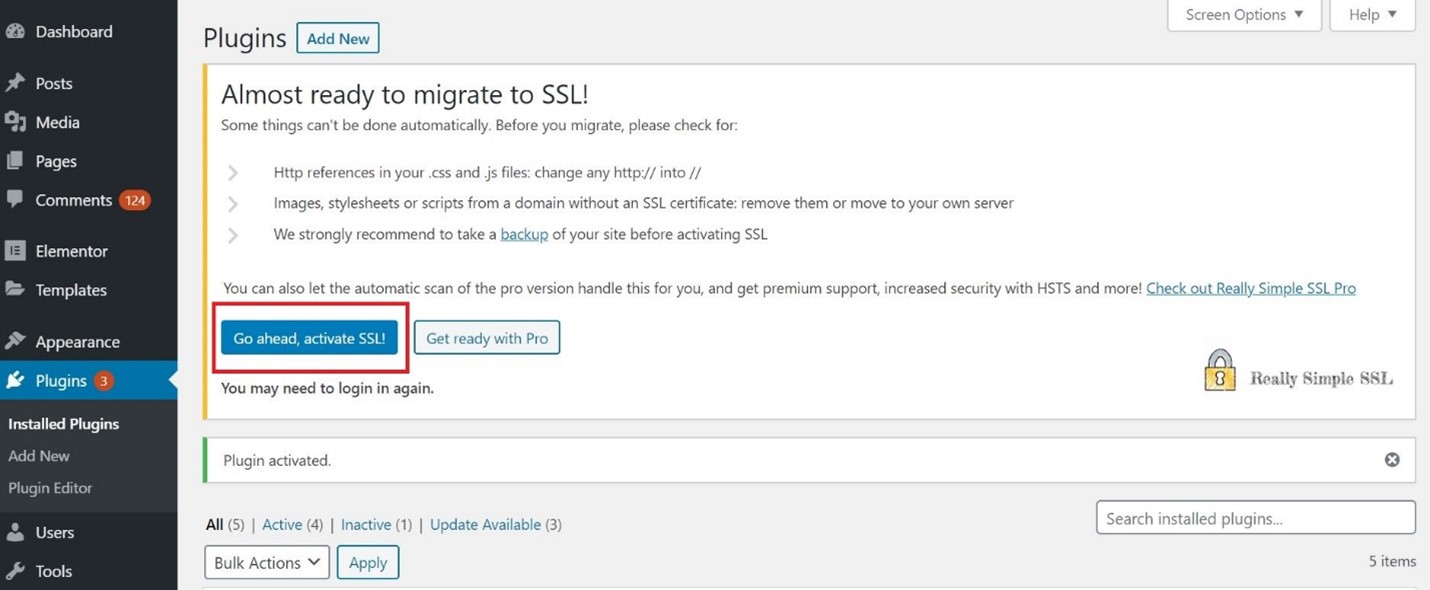Expand the Help panel

[1372, 15]
